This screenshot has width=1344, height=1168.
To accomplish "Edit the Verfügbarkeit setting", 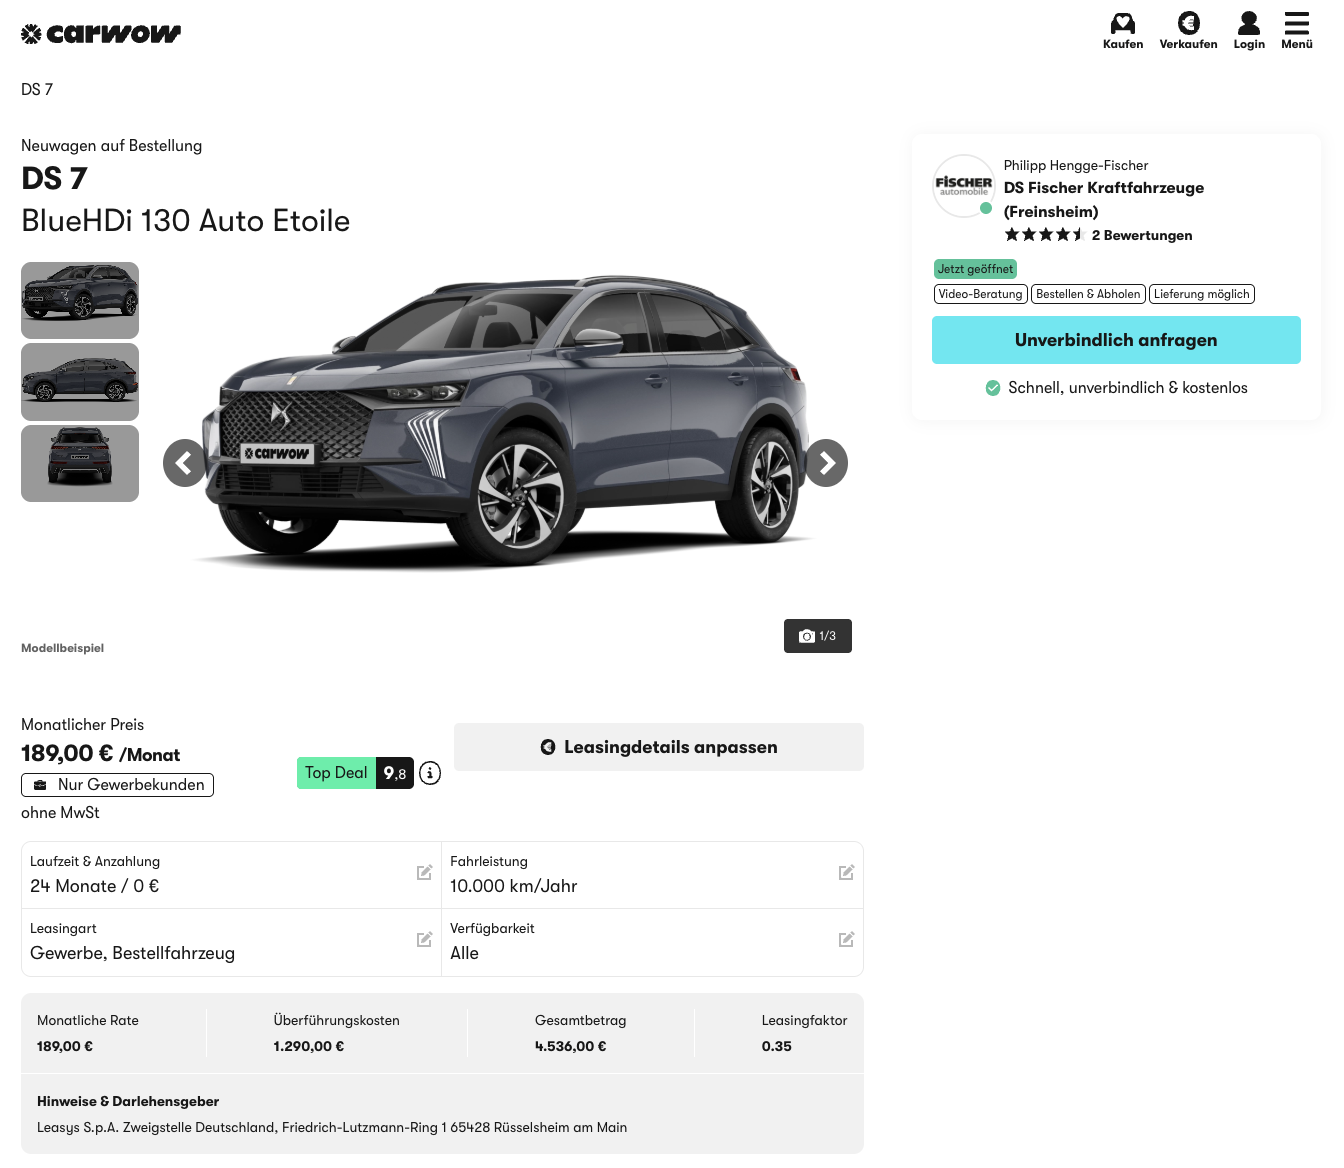I will pyautogui.click(x=846, y=940).
